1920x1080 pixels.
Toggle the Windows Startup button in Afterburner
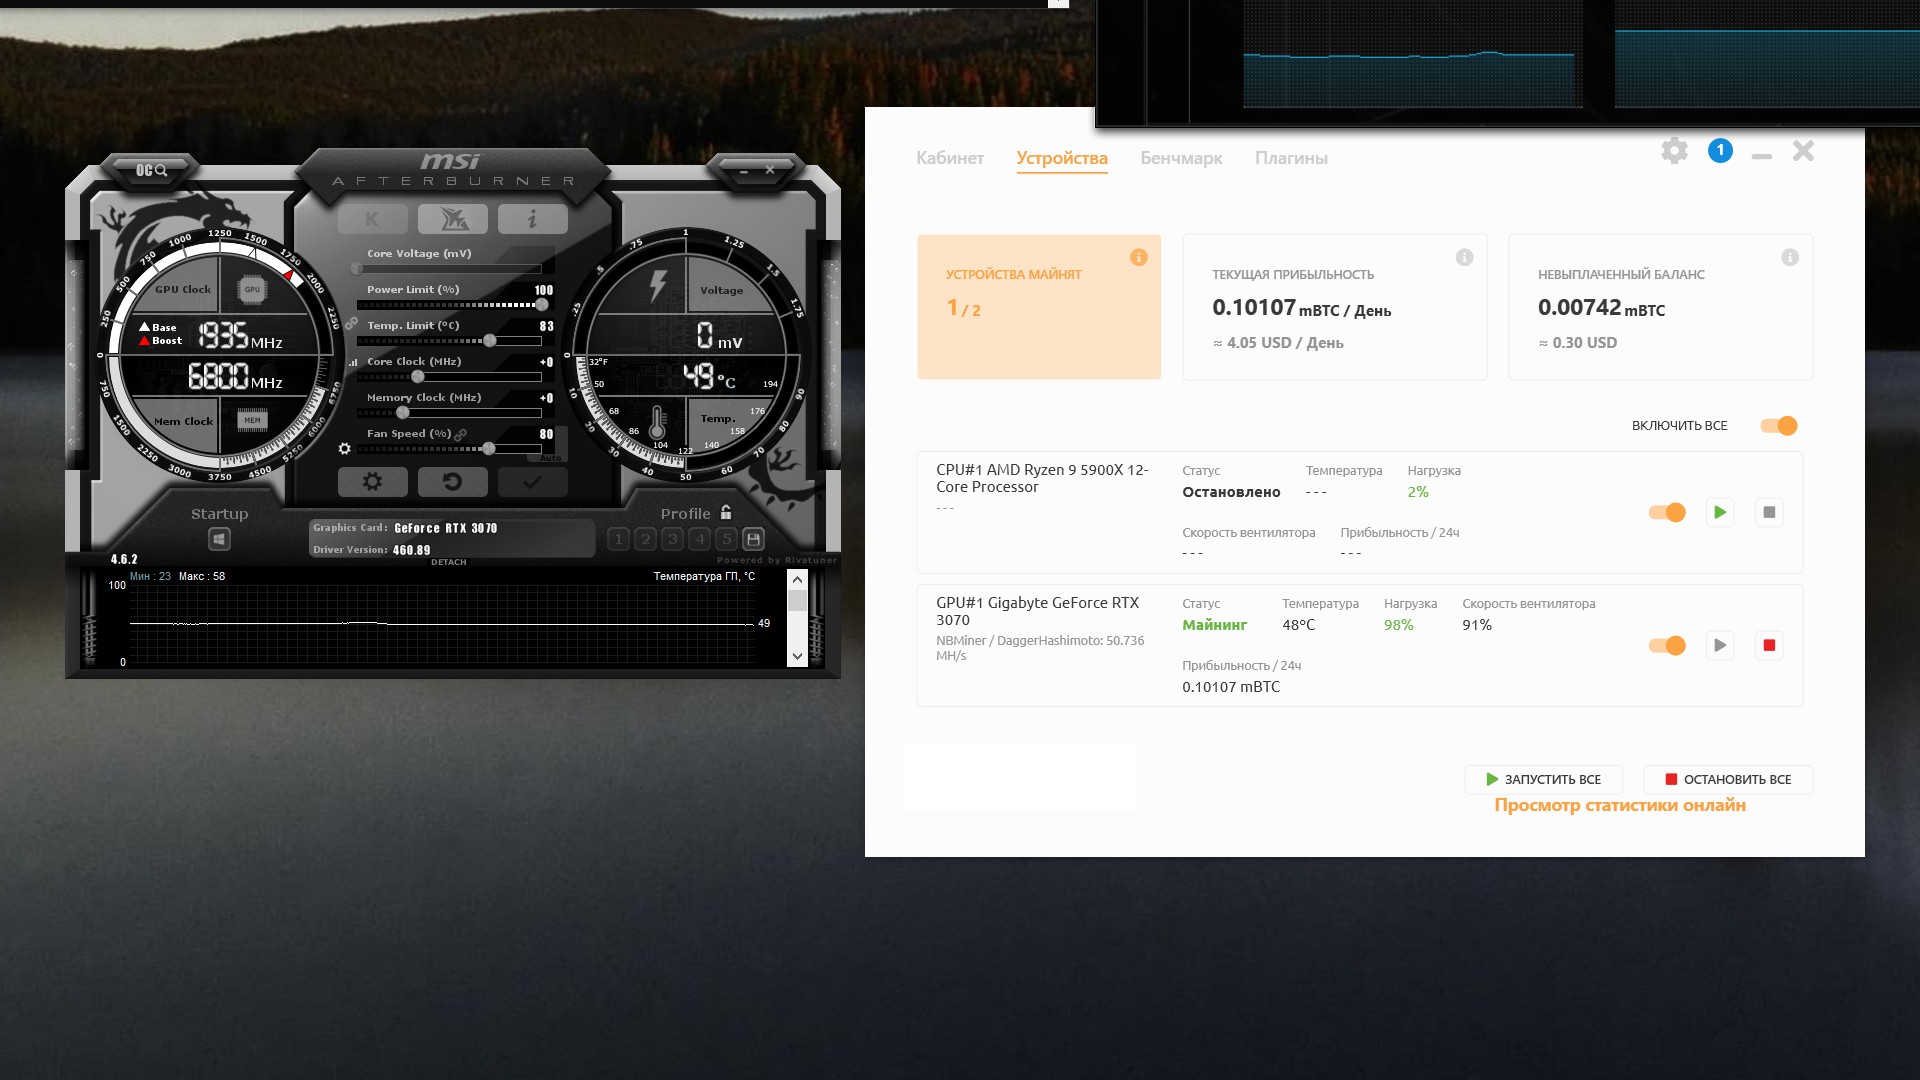pos(219,539)
